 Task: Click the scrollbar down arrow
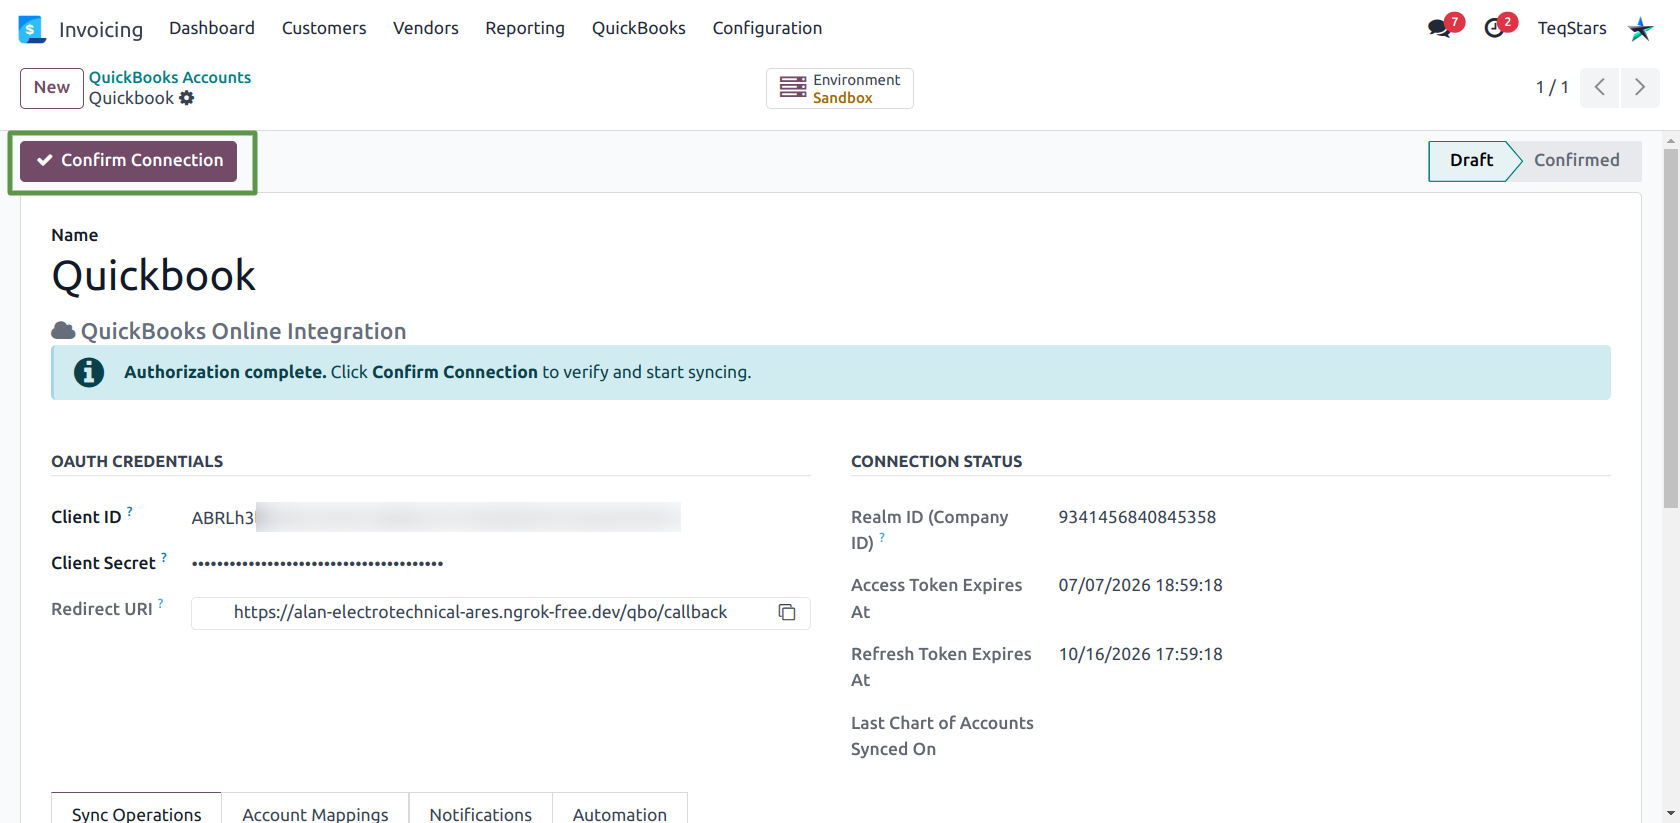pos(1671,813)
